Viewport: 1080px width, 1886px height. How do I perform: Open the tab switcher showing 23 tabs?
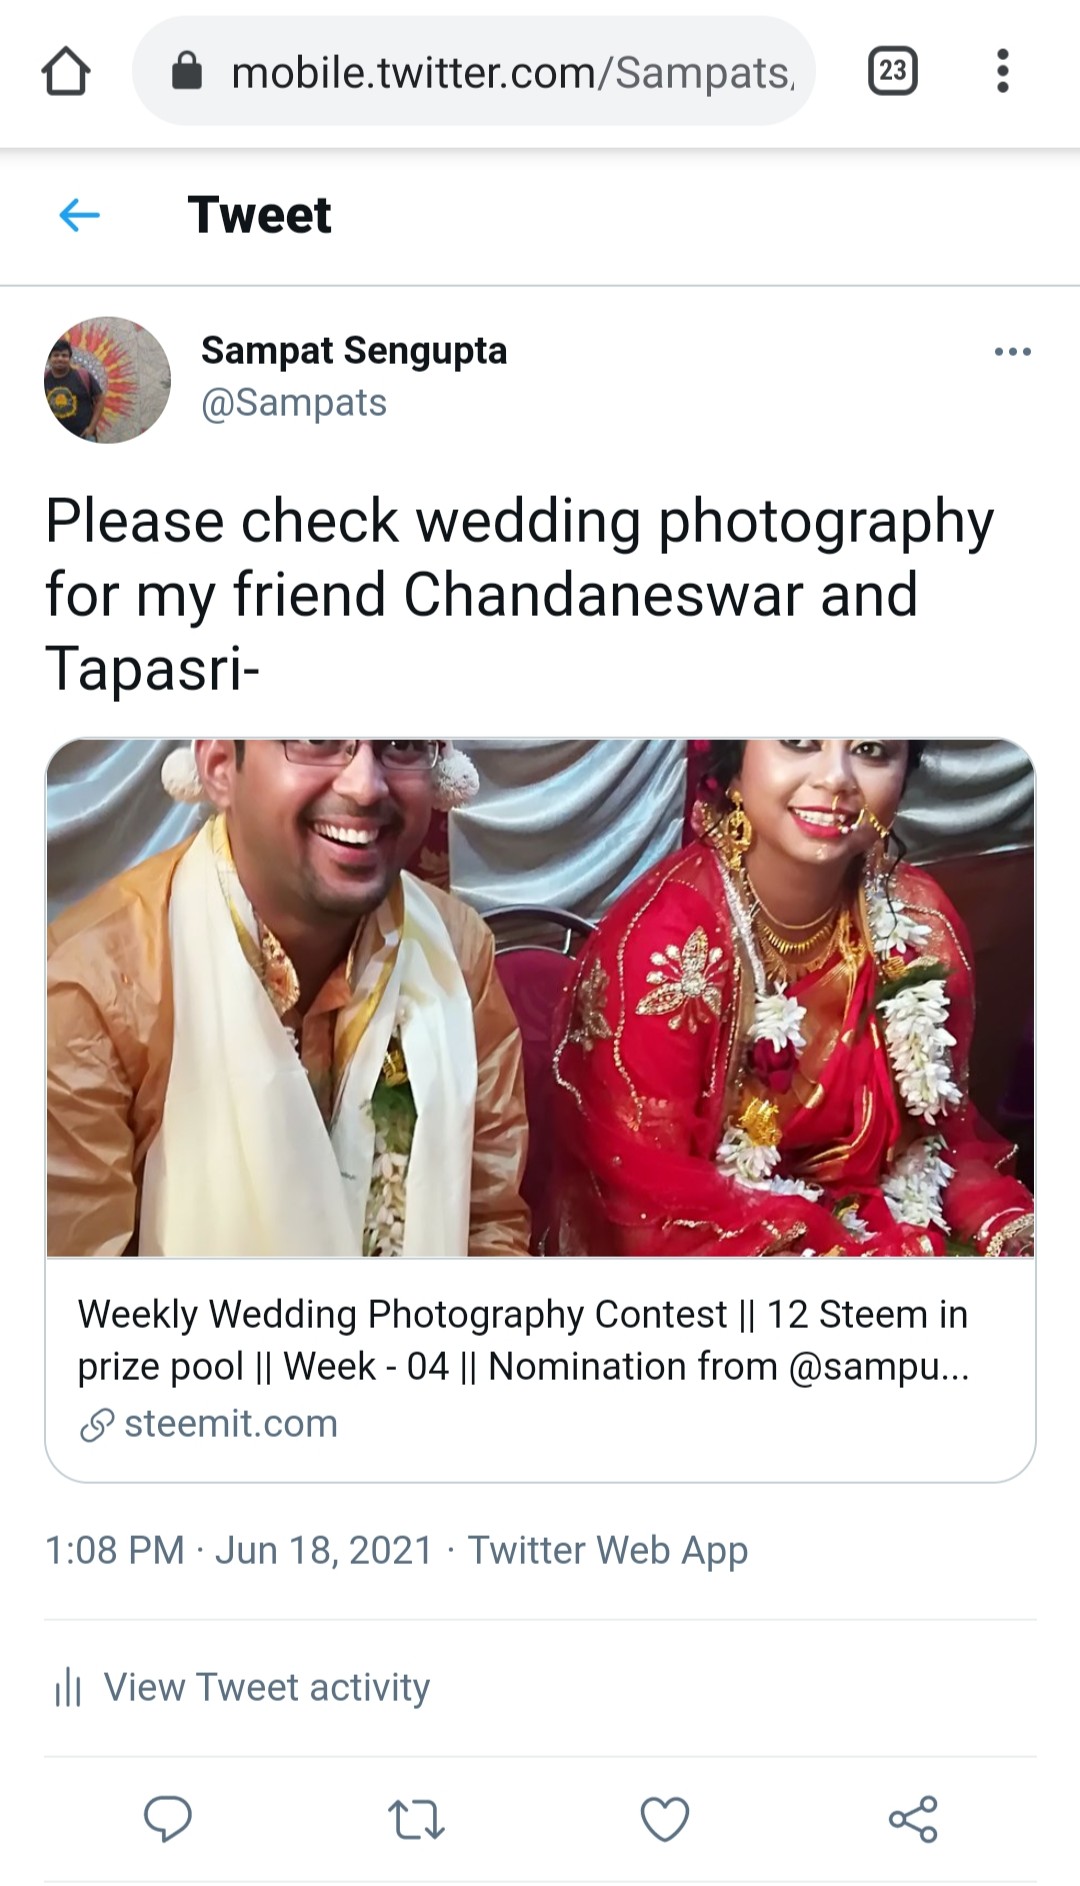(892, 71)
